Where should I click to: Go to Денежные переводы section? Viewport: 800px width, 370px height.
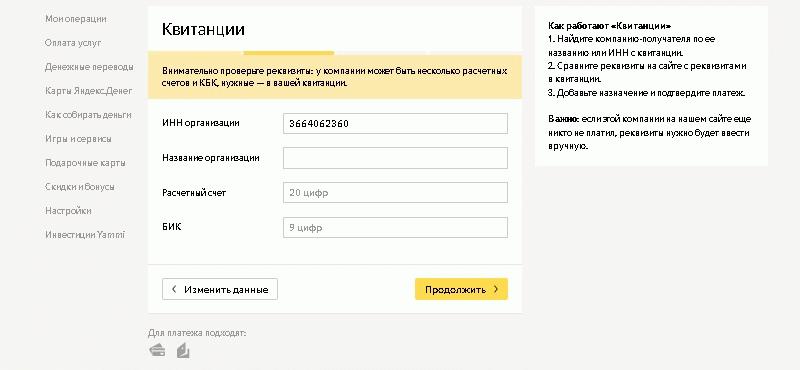coord(89,67)
